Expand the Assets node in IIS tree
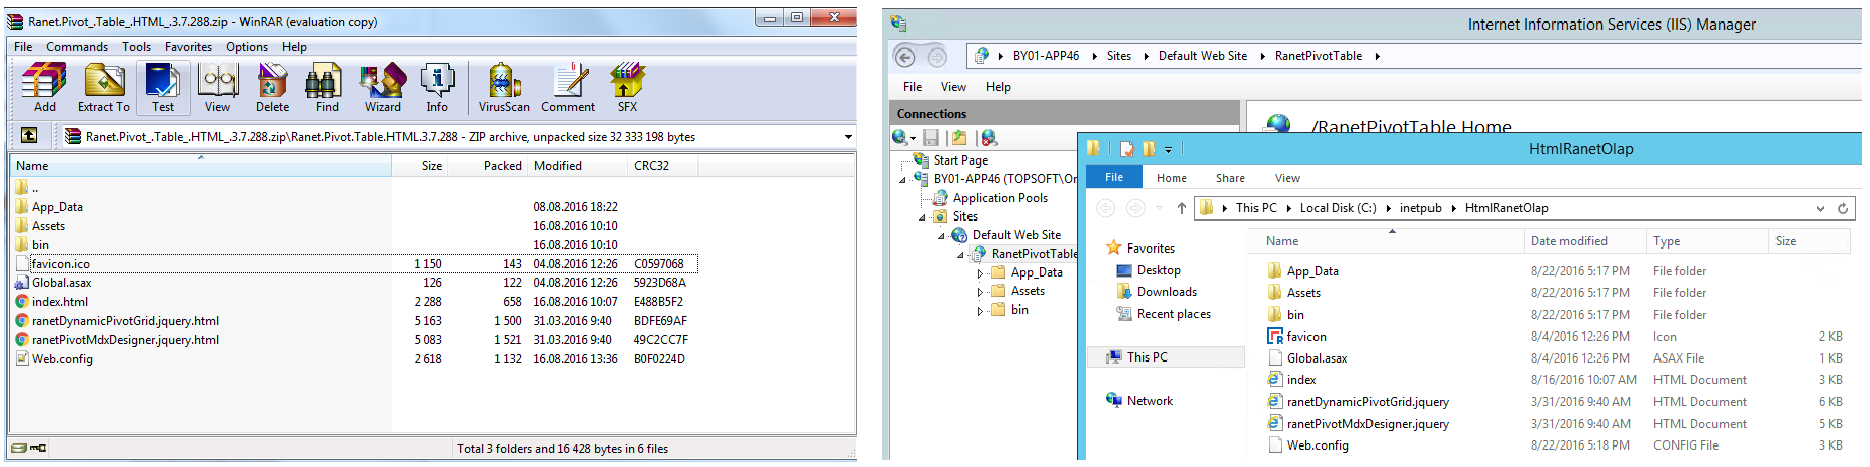 pos(980,292)
